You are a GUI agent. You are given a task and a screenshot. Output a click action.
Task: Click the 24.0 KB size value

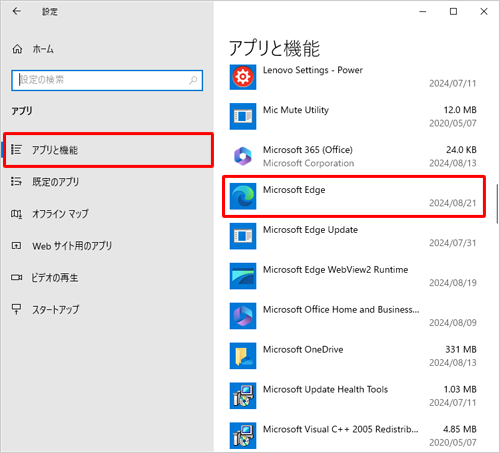(x=461, y=150)
